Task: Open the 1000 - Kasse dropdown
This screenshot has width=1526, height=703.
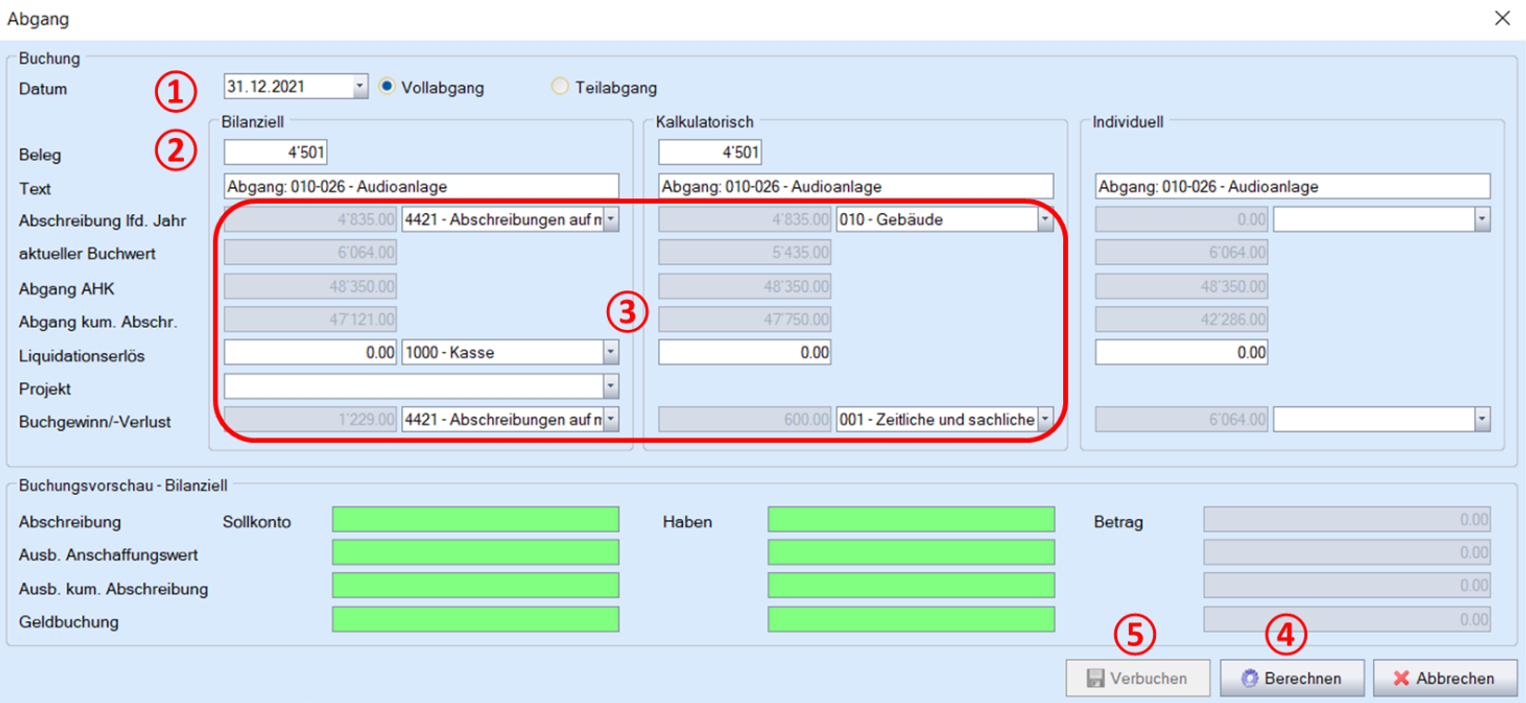Action: click(x=611, y=352)
